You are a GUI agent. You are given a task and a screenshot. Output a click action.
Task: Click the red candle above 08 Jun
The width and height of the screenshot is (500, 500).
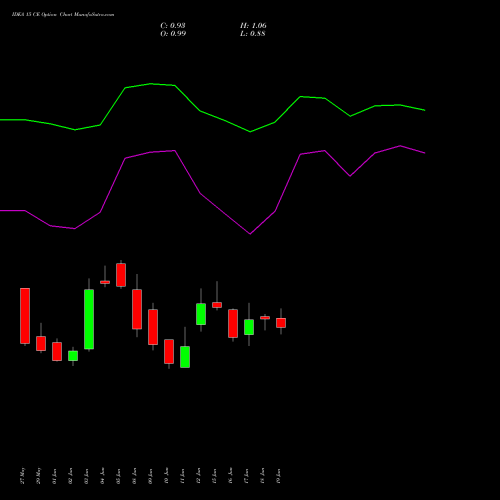point(137,309)
